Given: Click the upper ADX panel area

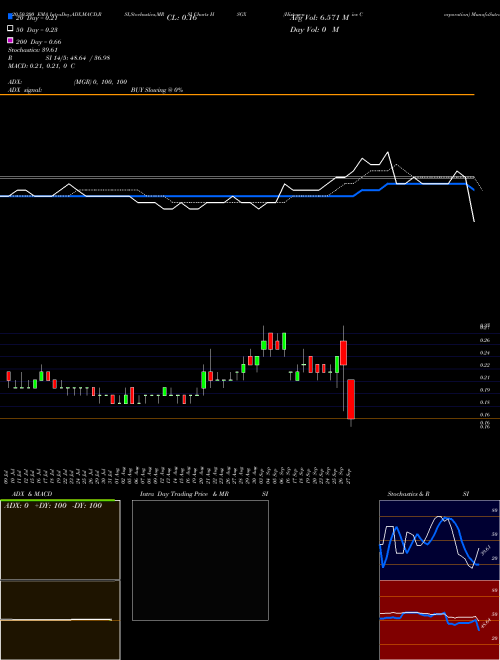Looking at the screenshot, I should coord(60,540).
